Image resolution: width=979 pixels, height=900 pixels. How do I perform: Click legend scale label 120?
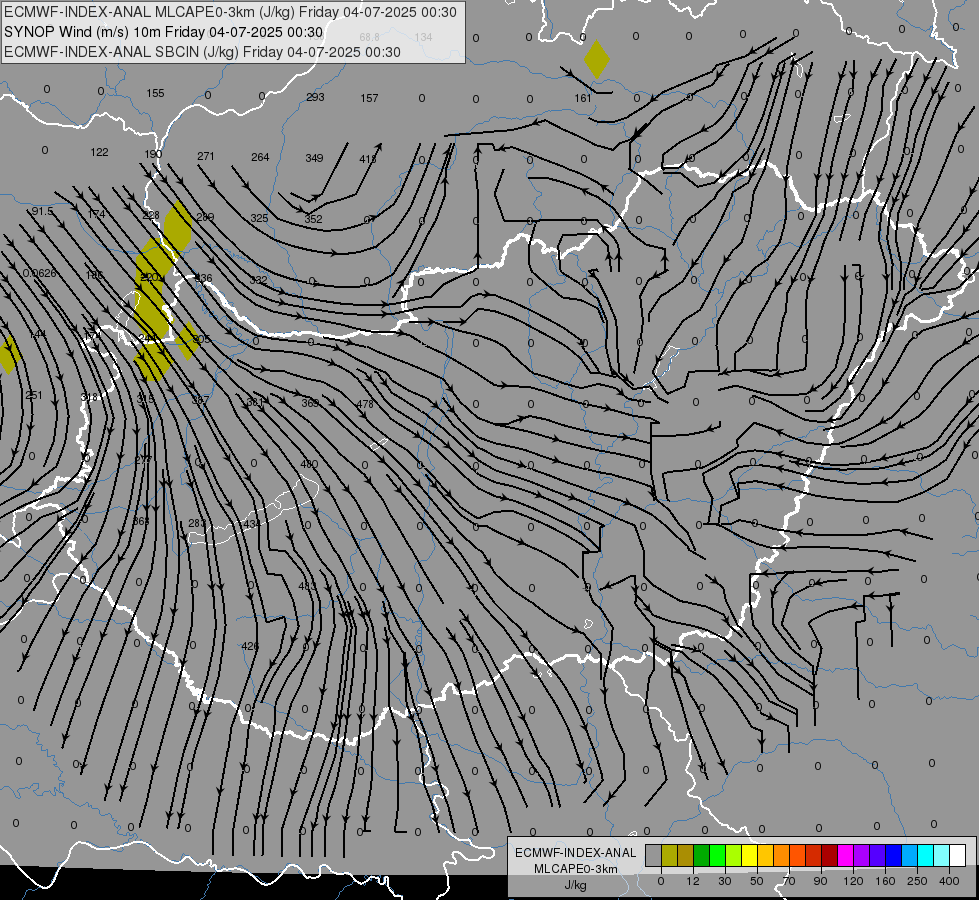tap(853, 881)
